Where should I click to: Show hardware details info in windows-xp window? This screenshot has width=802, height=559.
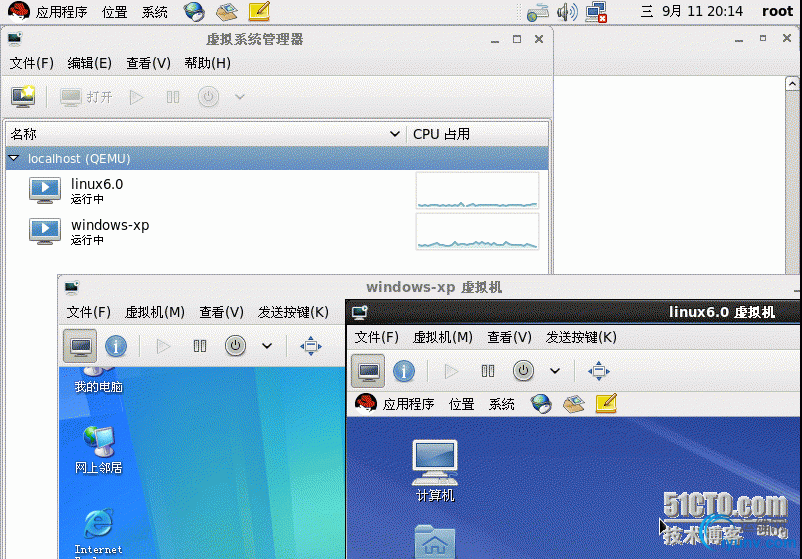click(116, 346)
